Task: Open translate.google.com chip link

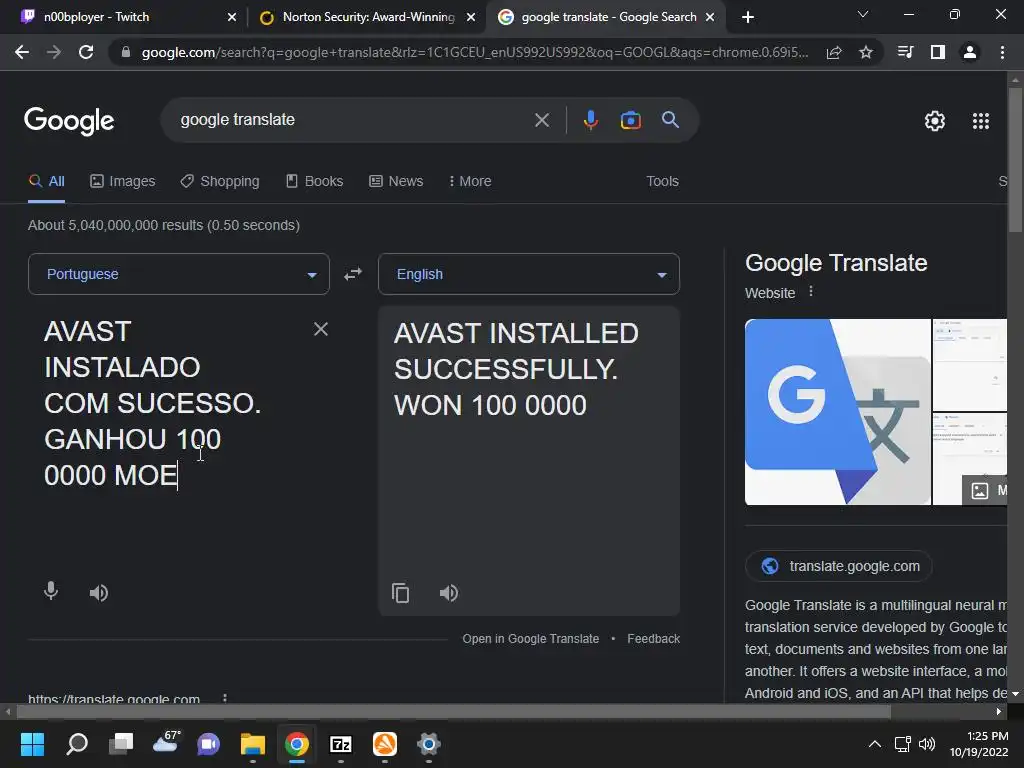Action: pos(839,566)
